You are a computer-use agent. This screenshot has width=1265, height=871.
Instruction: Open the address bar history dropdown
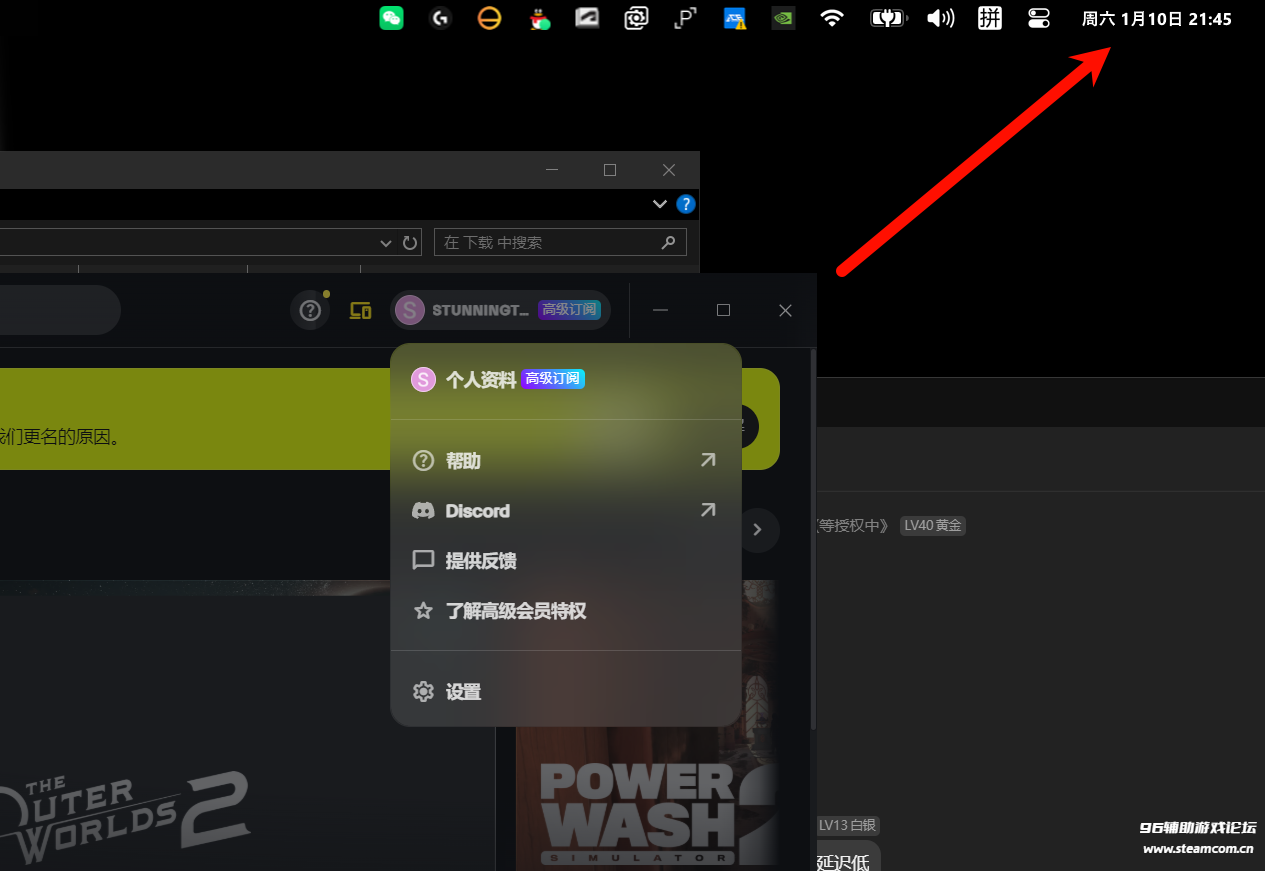click(x=387, y=243)
